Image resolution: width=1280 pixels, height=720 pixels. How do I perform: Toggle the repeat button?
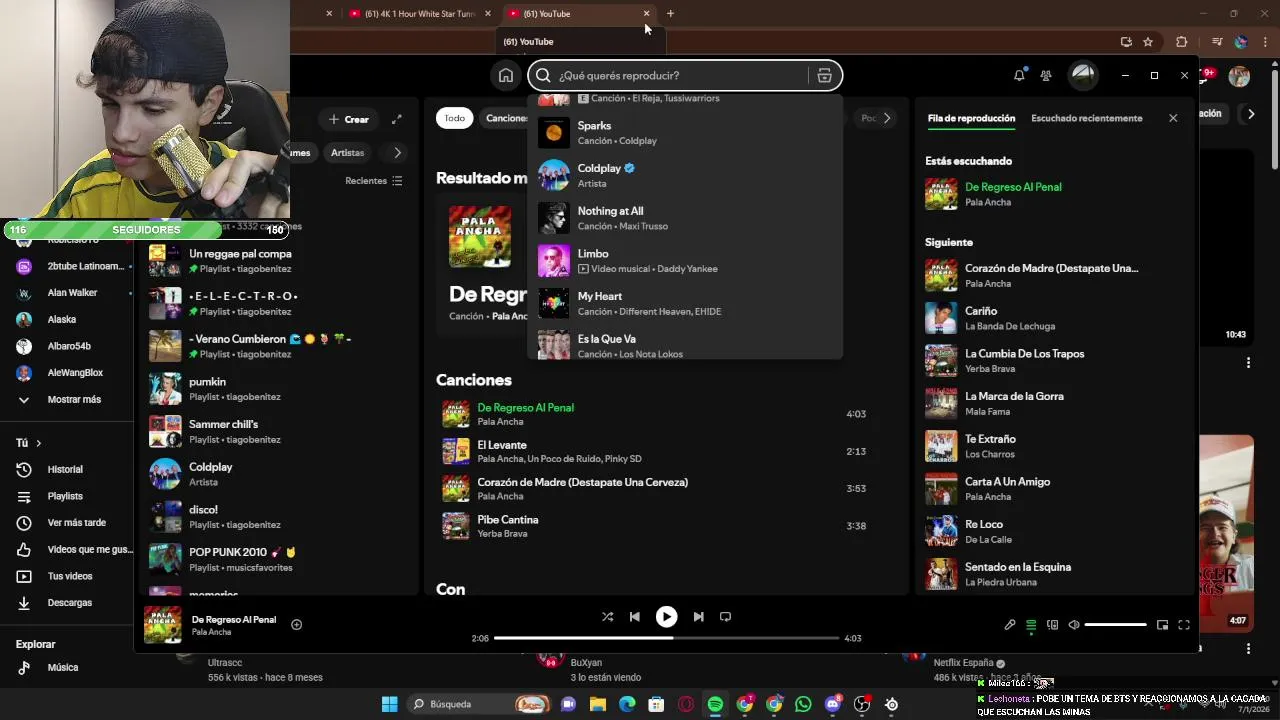click(x=726, y=617)
